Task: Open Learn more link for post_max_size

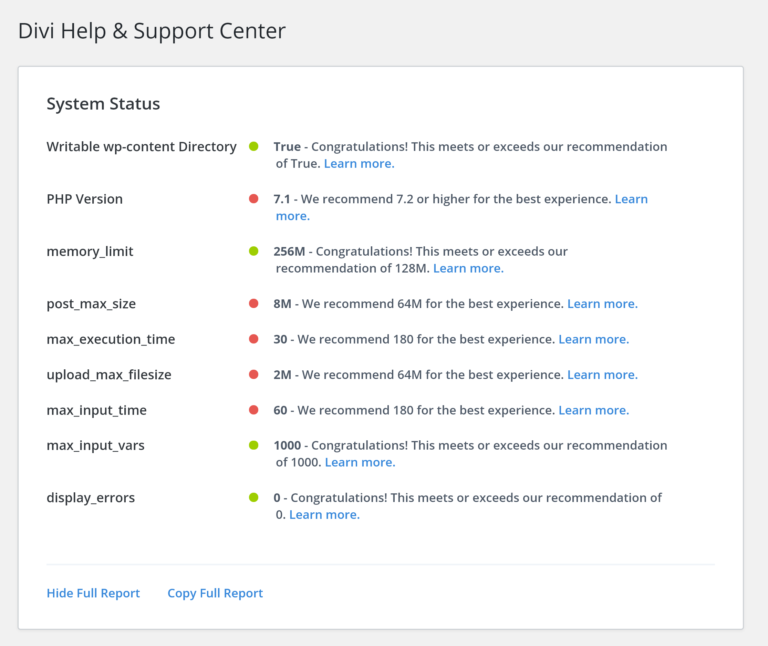Action: 602,303
